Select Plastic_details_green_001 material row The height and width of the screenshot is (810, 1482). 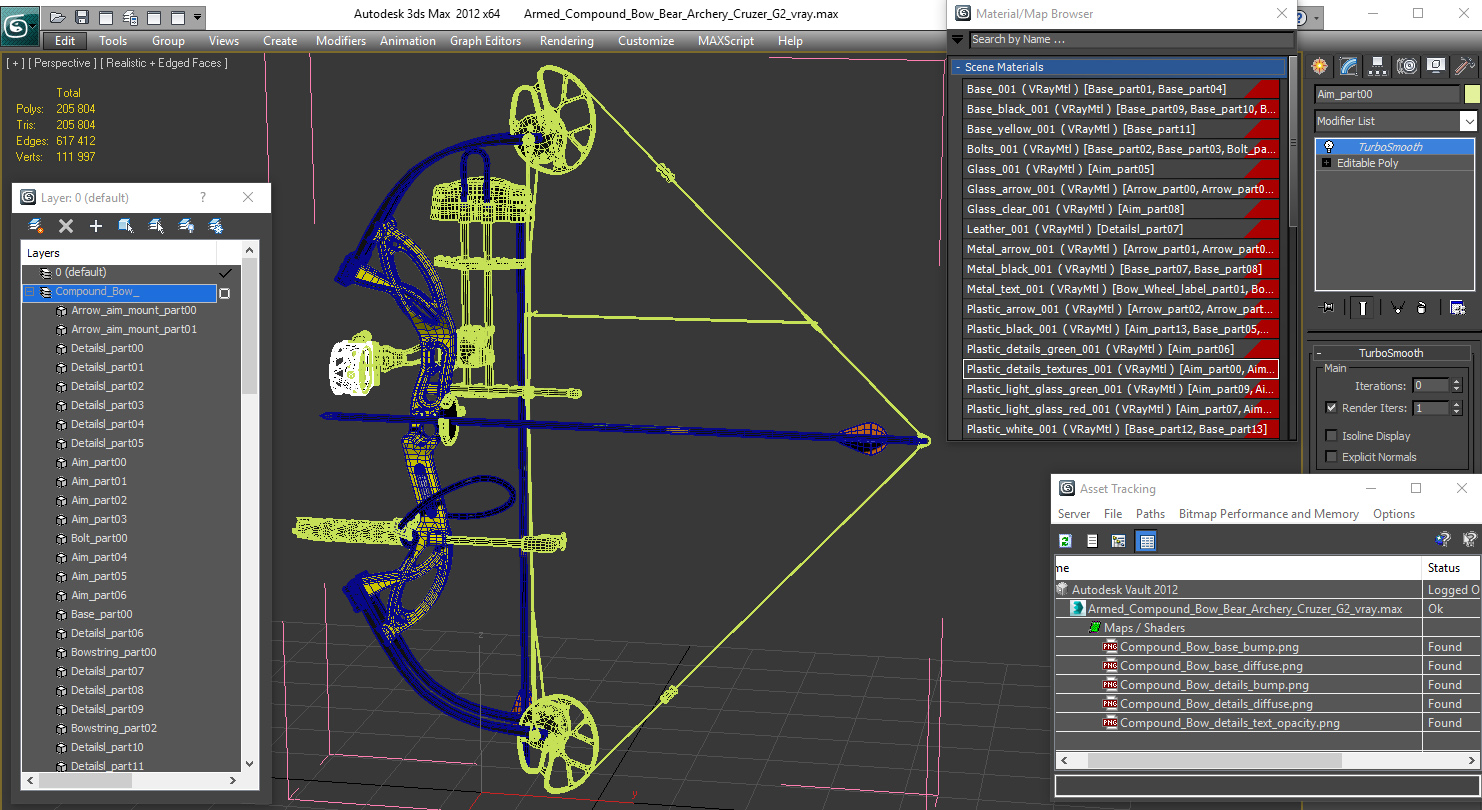coord(1121,349)
